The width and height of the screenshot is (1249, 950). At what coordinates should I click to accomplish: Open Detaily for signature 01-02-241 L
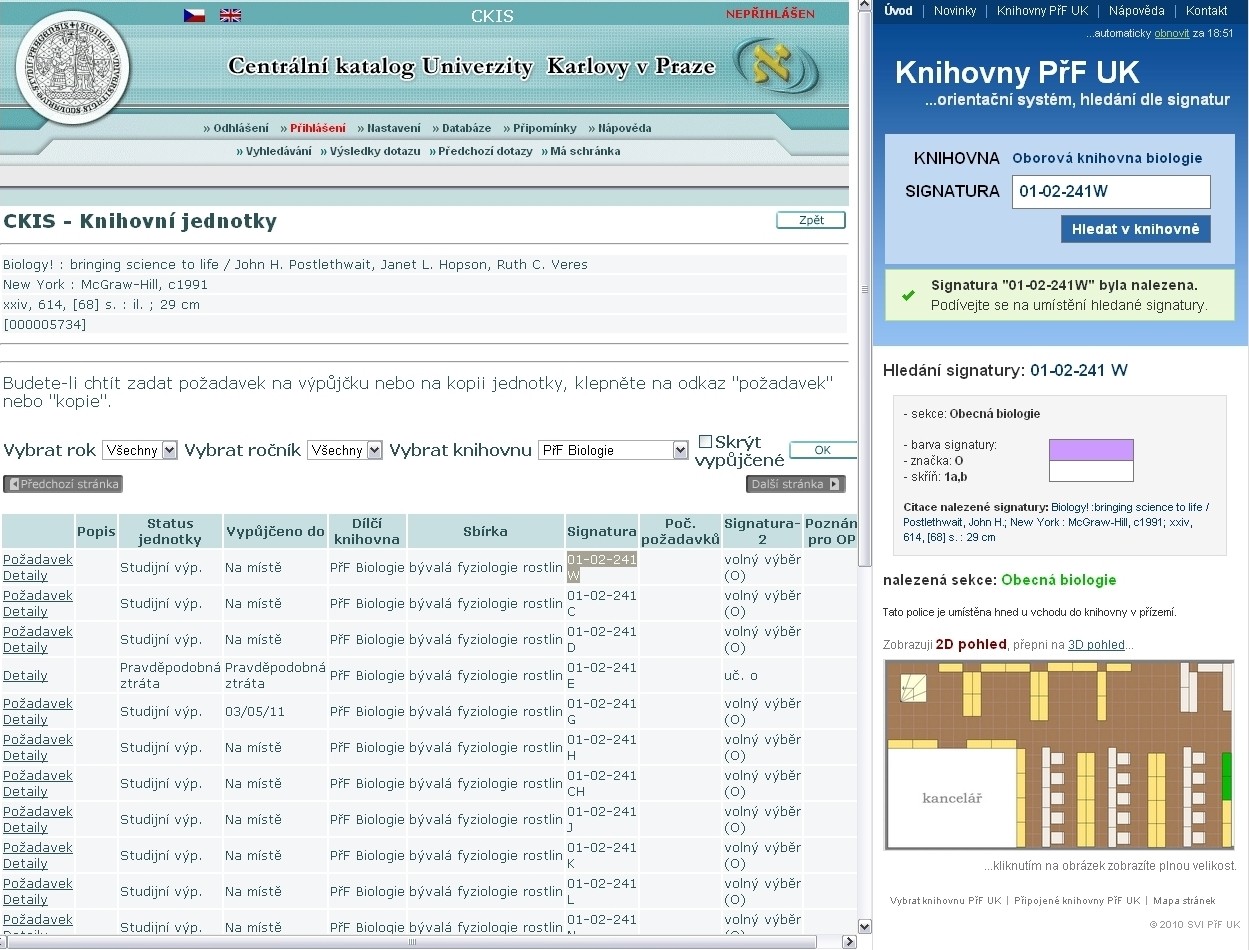25,900
